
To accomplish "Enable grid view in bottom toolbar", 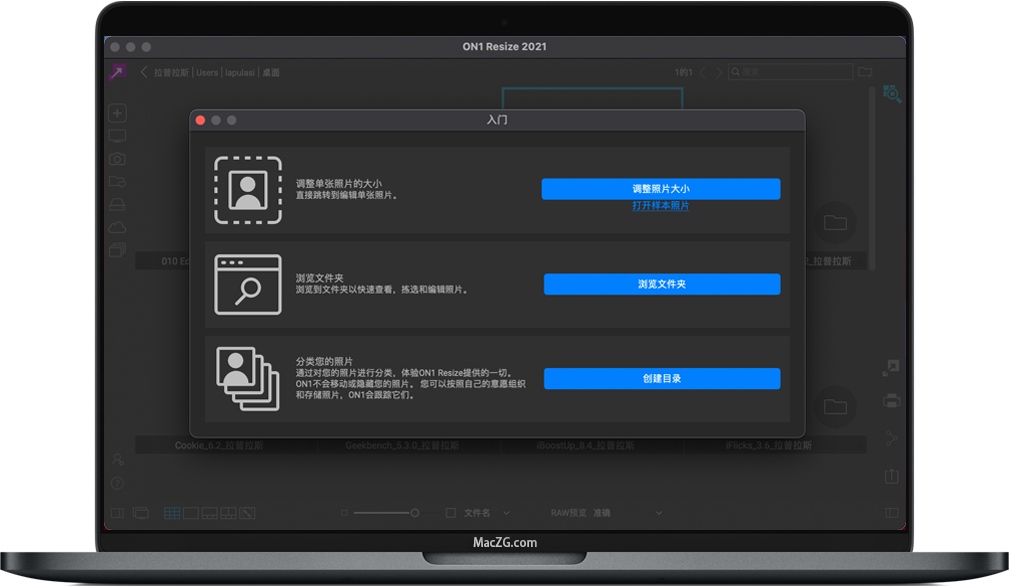I will tap(171, 512).
